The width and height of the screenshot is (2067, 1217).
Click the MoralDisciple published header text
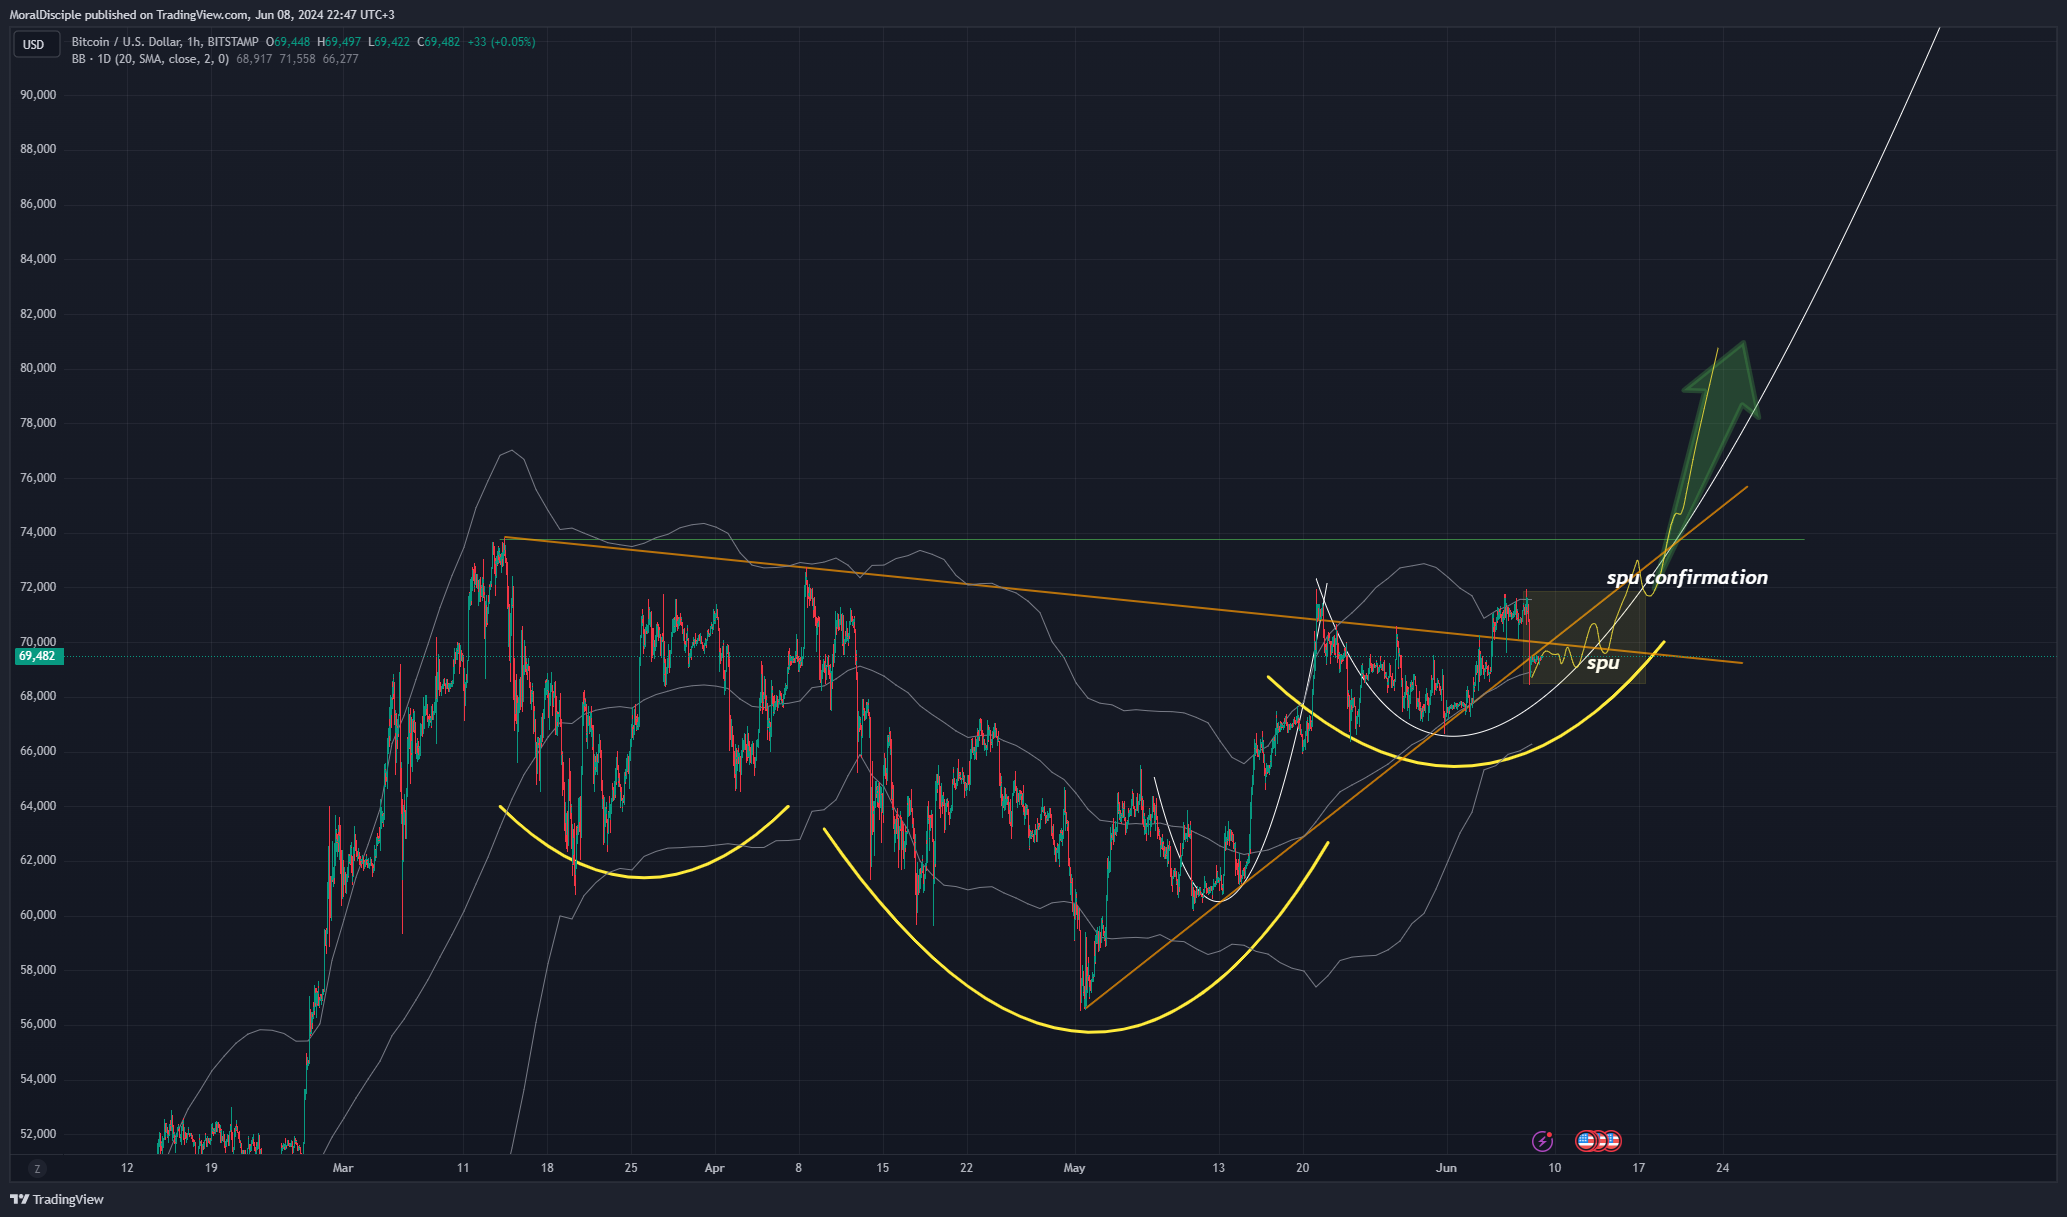coord(202,15)
